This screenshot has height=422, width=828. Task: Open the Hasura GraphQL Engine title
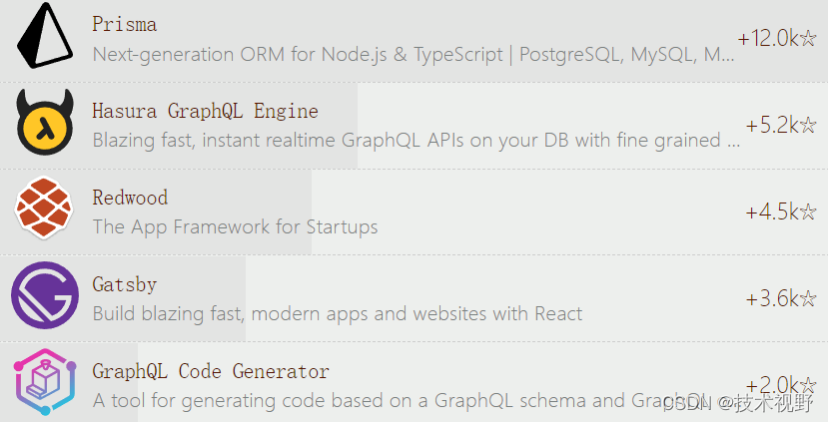pos(205,111)
